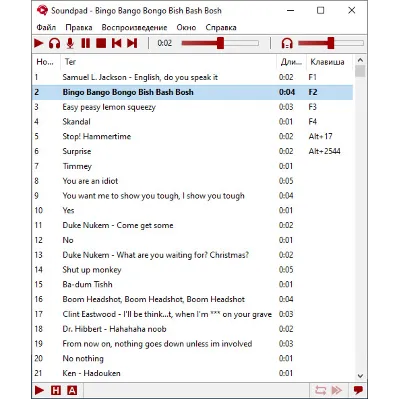
Task: Select 'Ken - Hadouken' sound
Action: pos(193,373)
